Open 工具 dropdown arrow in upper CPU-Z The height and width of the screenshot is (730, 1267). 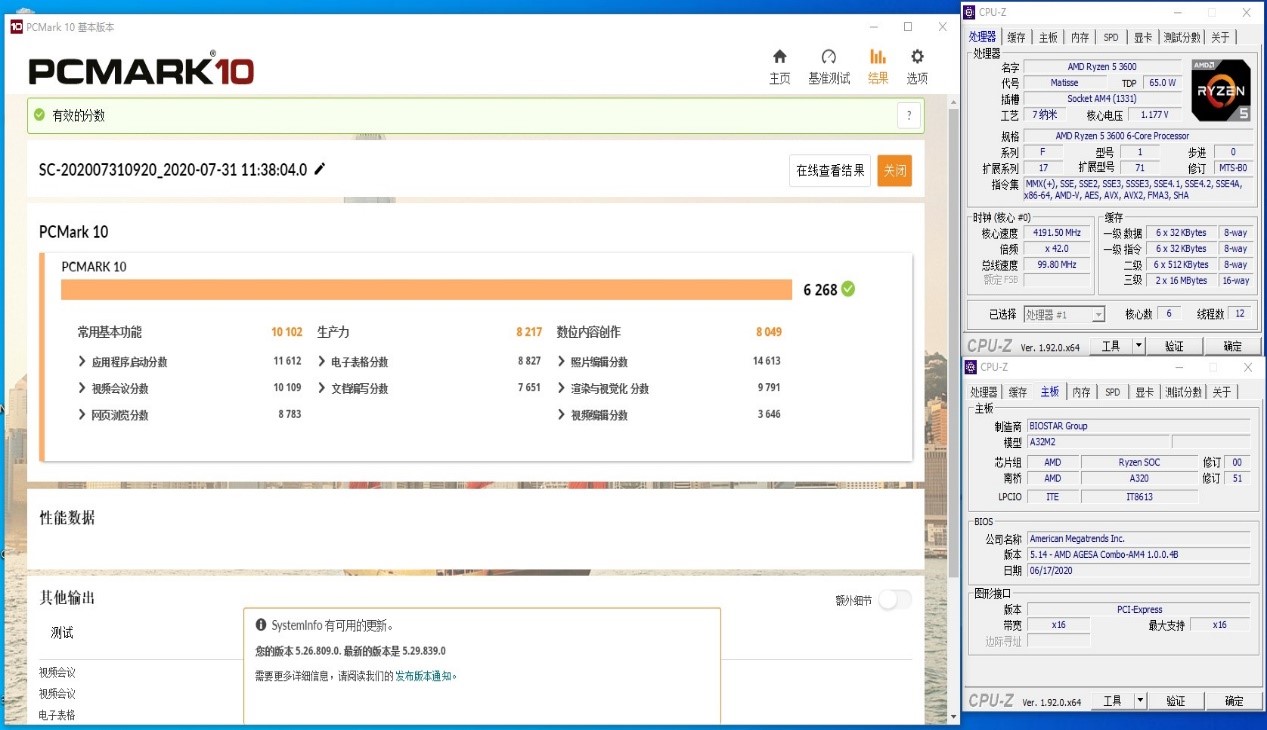click(1139, 346)
